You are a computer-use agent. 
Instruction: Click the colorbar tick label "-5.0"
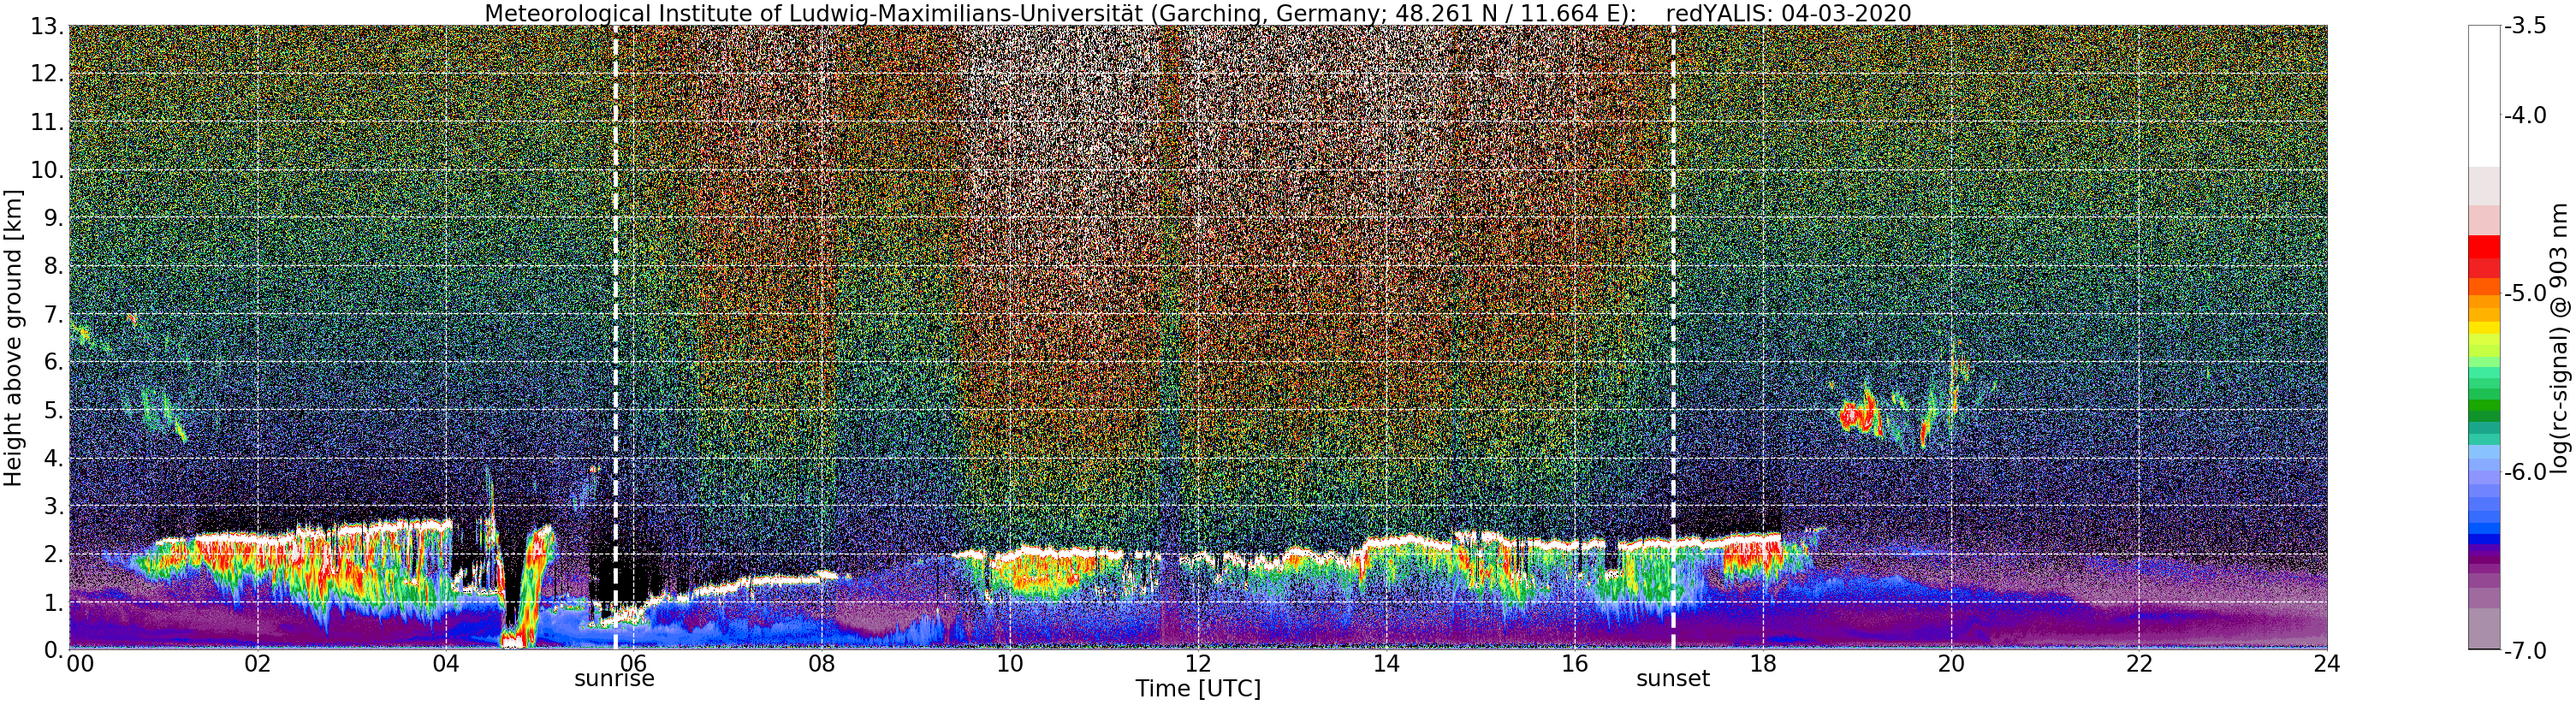click(2525, 293)
